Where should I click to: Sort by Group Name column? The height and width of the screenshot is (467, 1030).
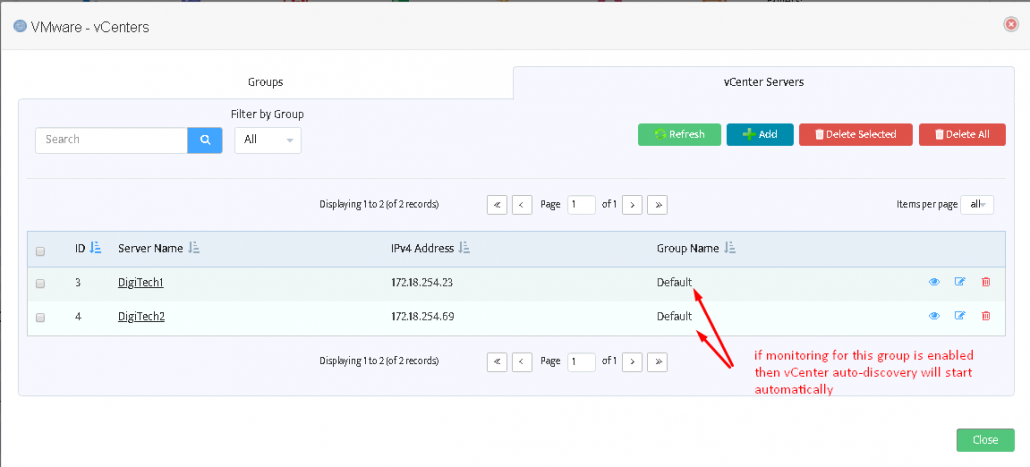(x=730, y=248)
